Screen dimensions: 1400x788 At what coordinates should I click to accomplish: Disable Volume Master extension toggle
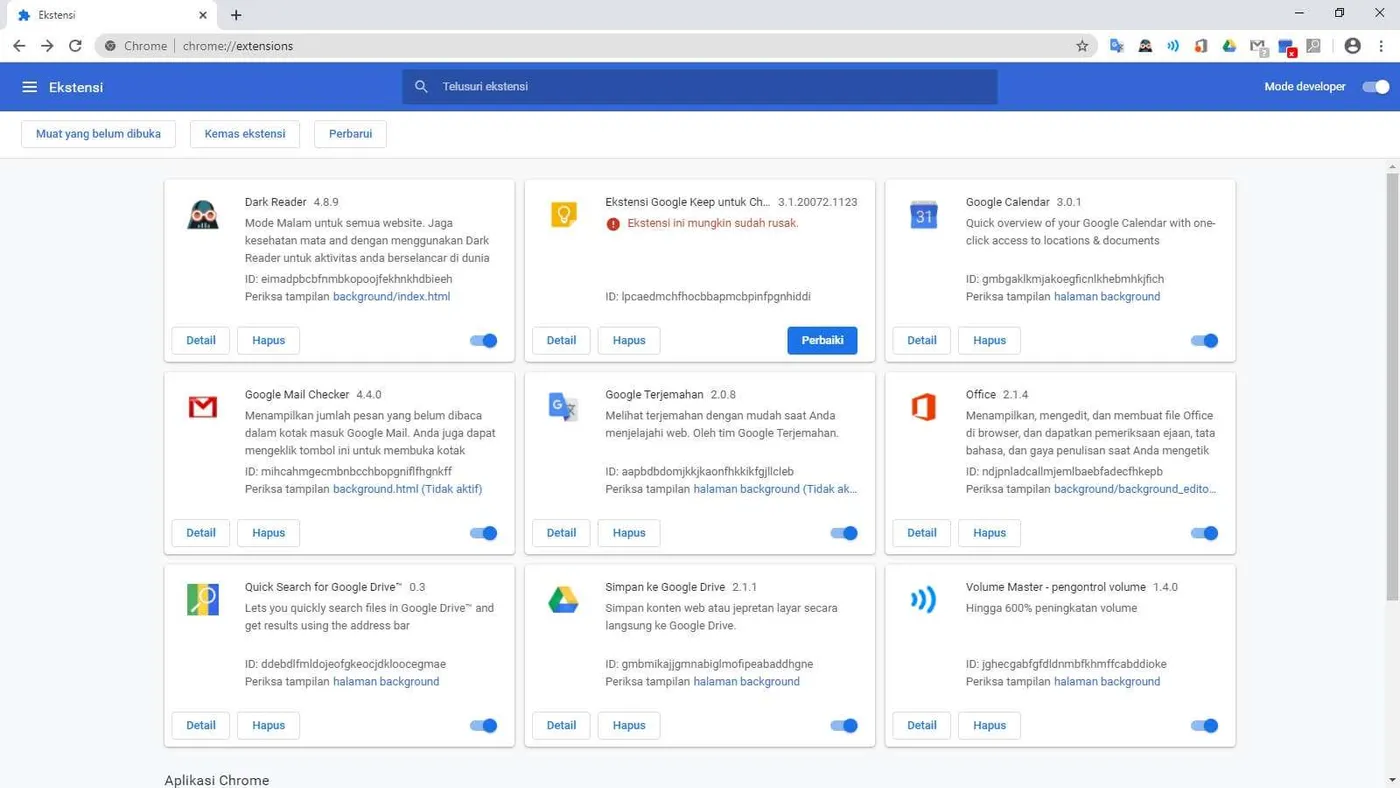pos(1205,726)
